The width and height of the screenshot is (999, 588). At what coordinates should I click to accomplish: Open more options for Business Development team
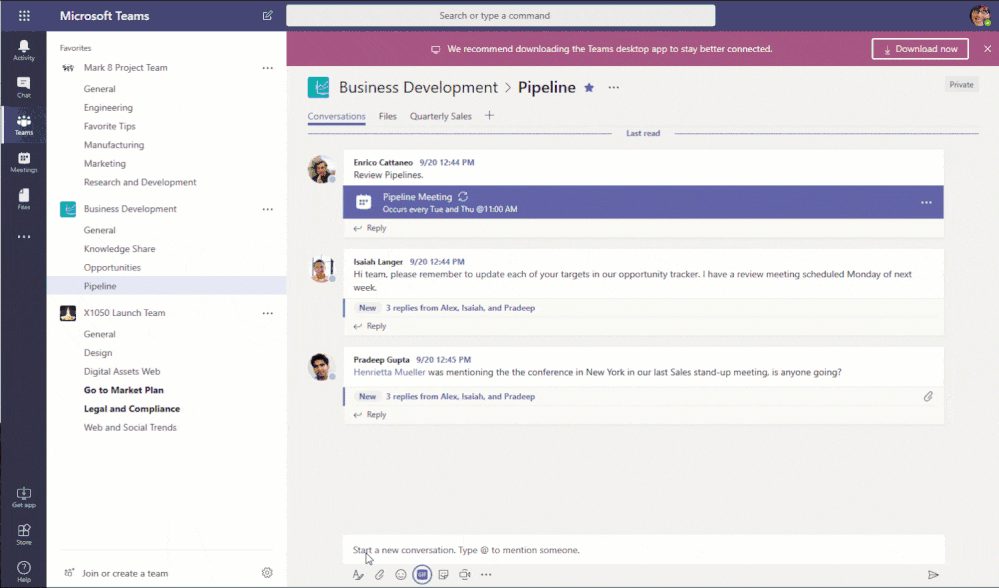[x=268, y=209]
